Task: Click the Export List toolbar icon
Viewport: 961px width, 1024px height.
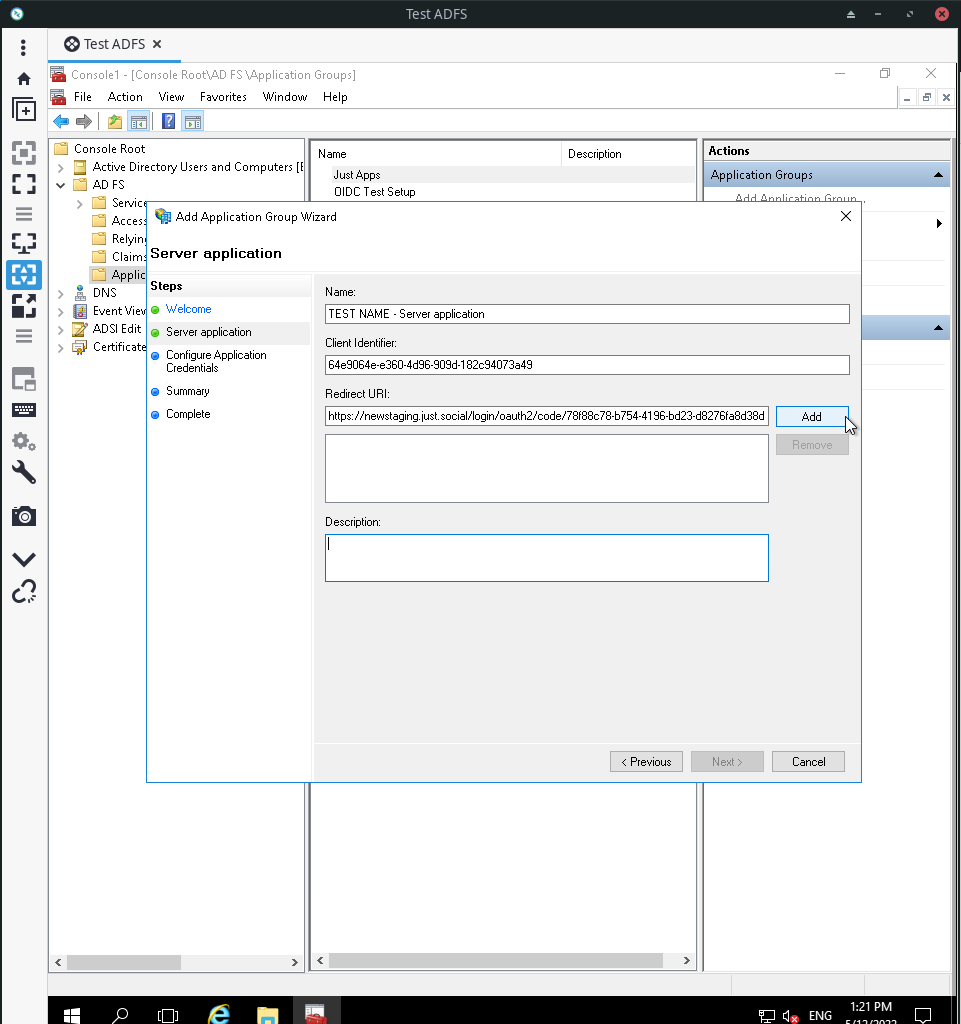Action: (113, 120)
